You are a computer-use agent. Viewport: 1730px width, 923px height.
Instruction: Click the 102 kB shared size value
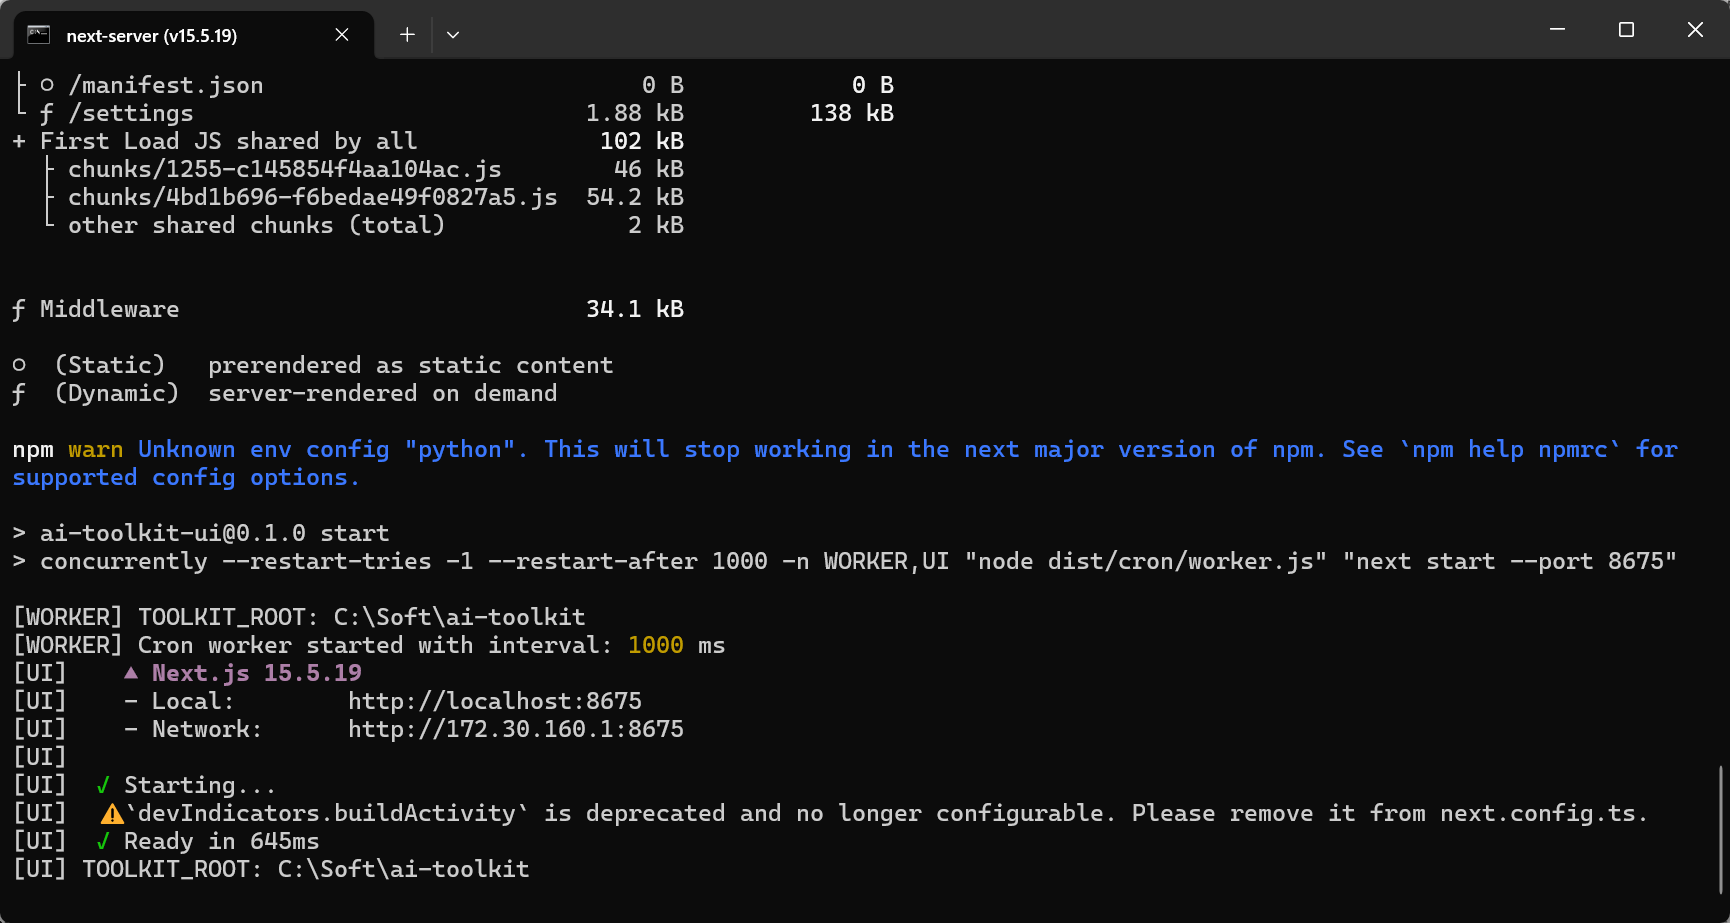pyautogui.click(x=642, y=141)
